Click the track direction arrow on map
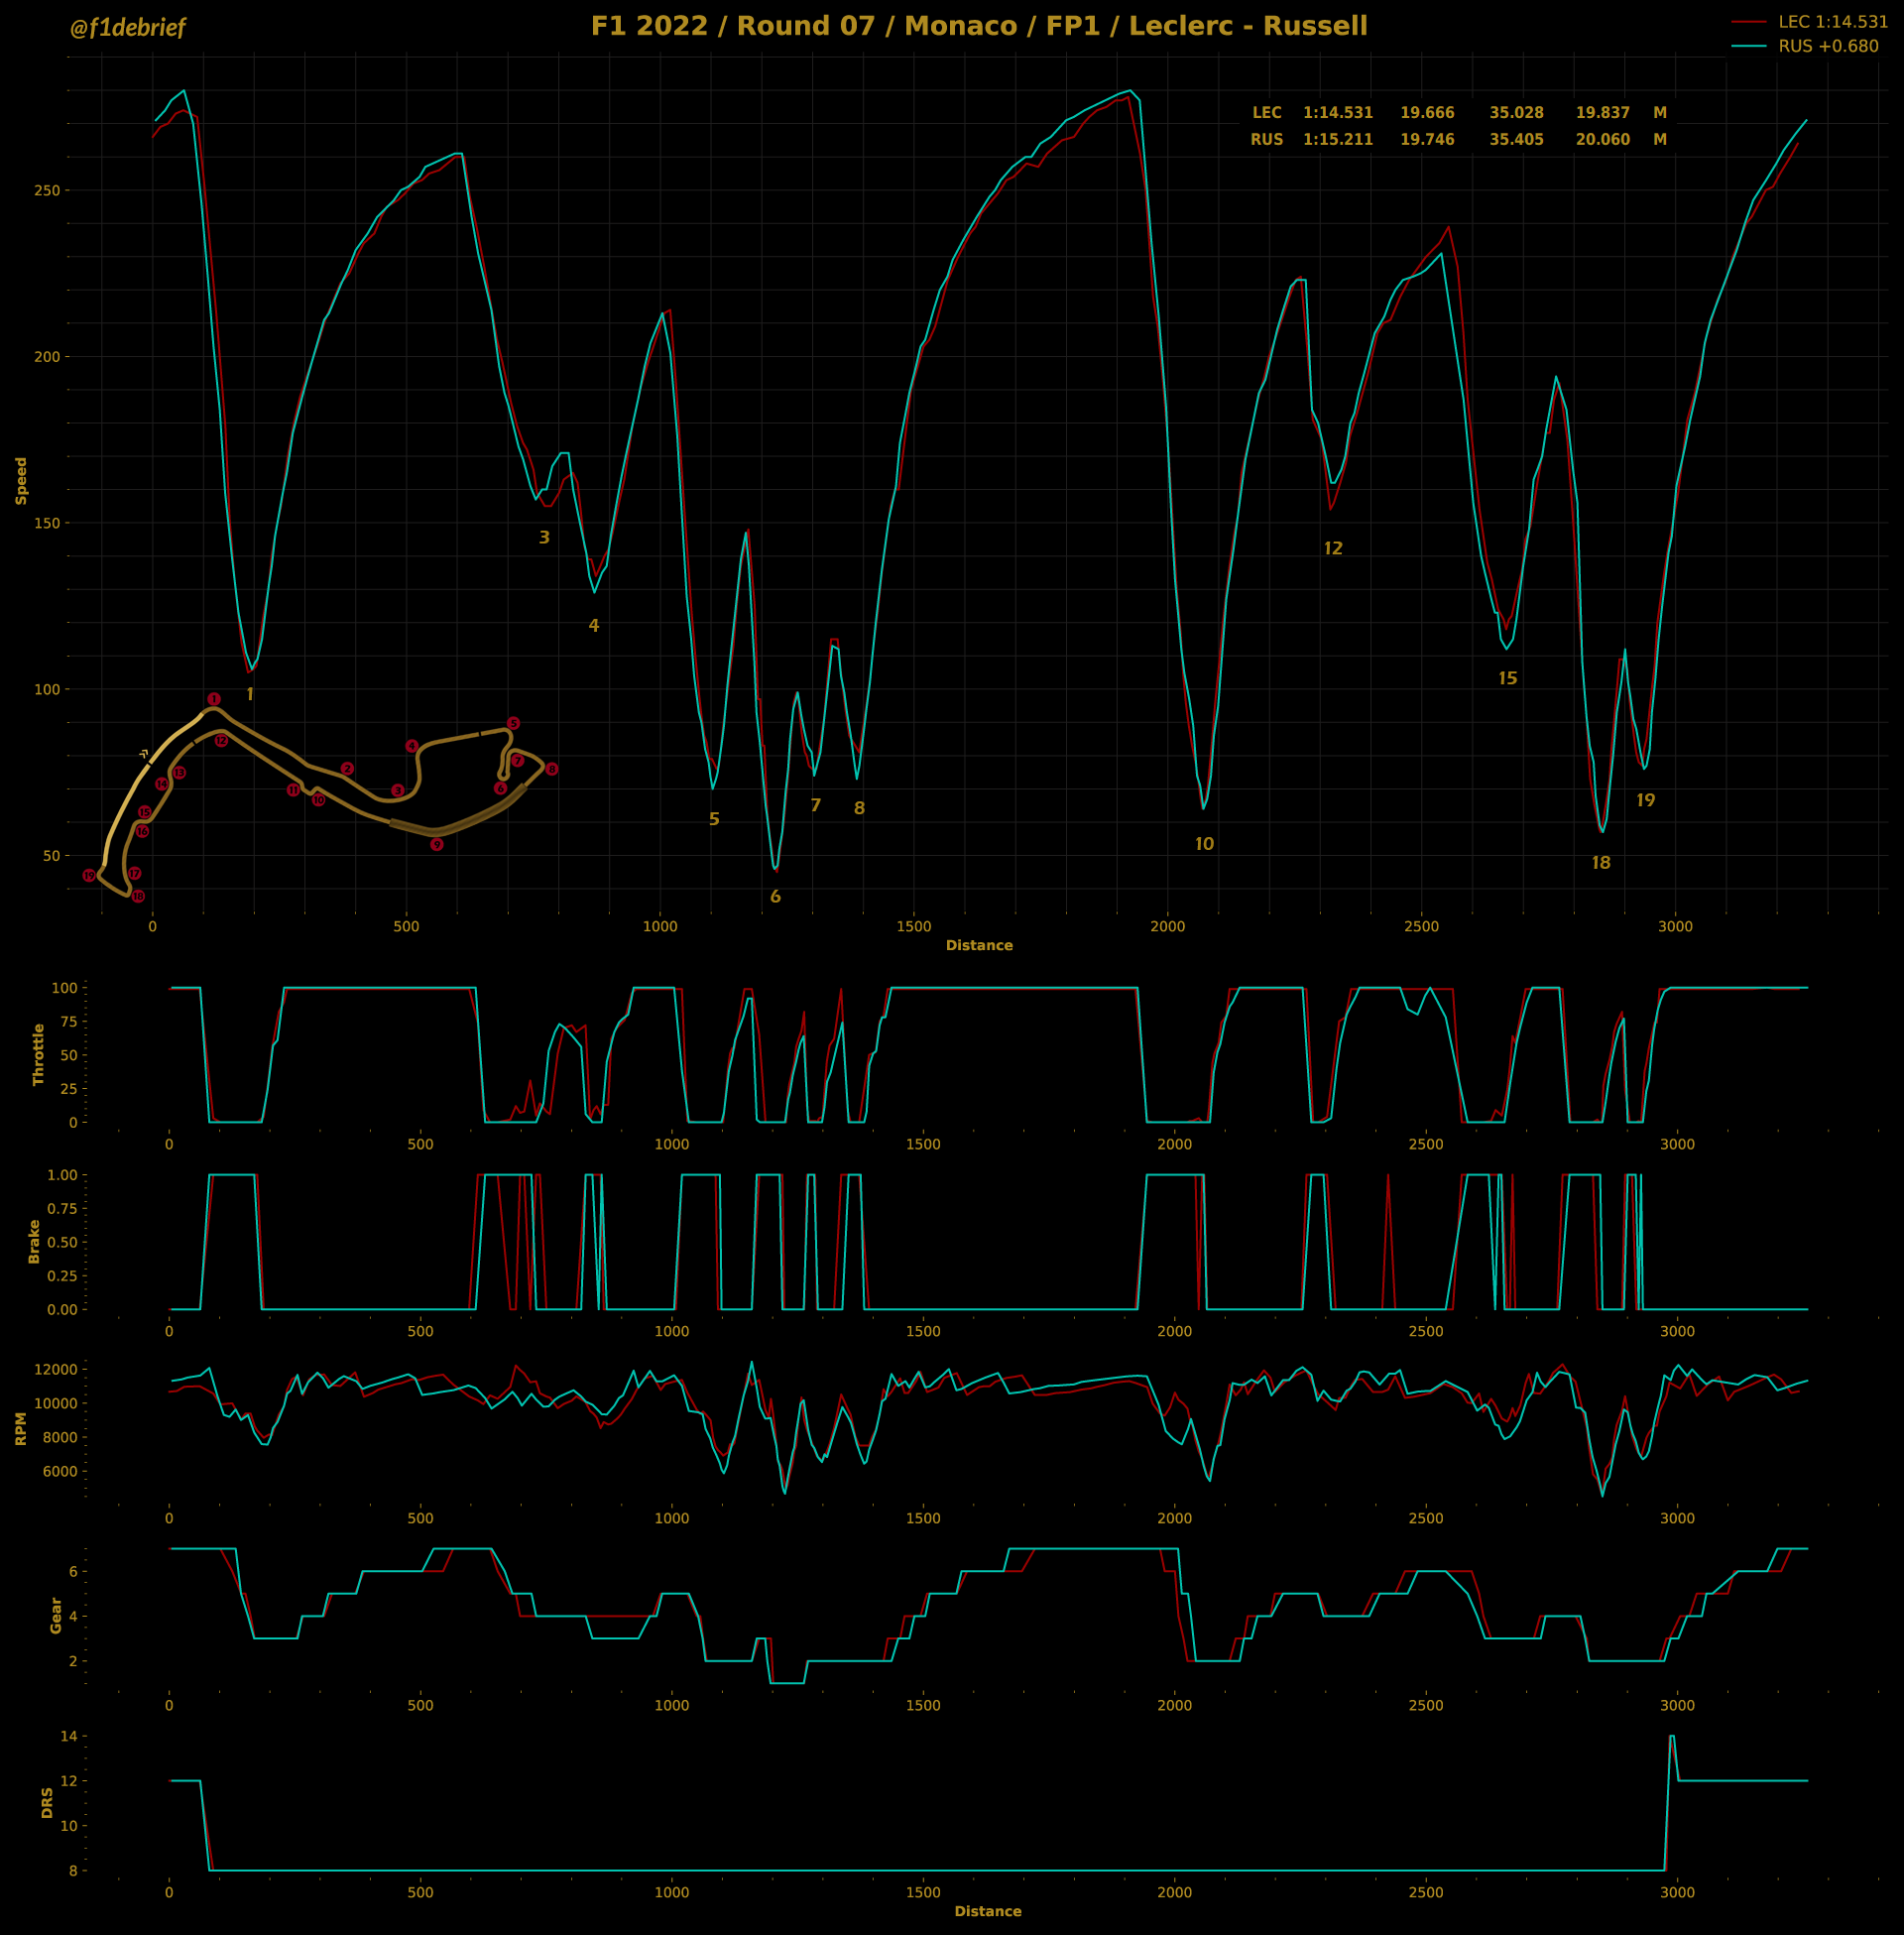The width and height of the screenshot is (1904, 1935). (144, 753)
